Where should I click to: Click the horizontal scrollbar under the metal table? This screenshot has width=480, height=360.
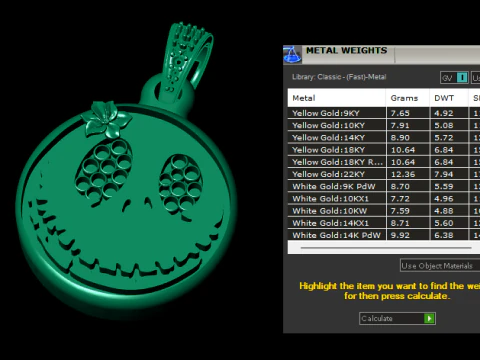coord(386,248)
